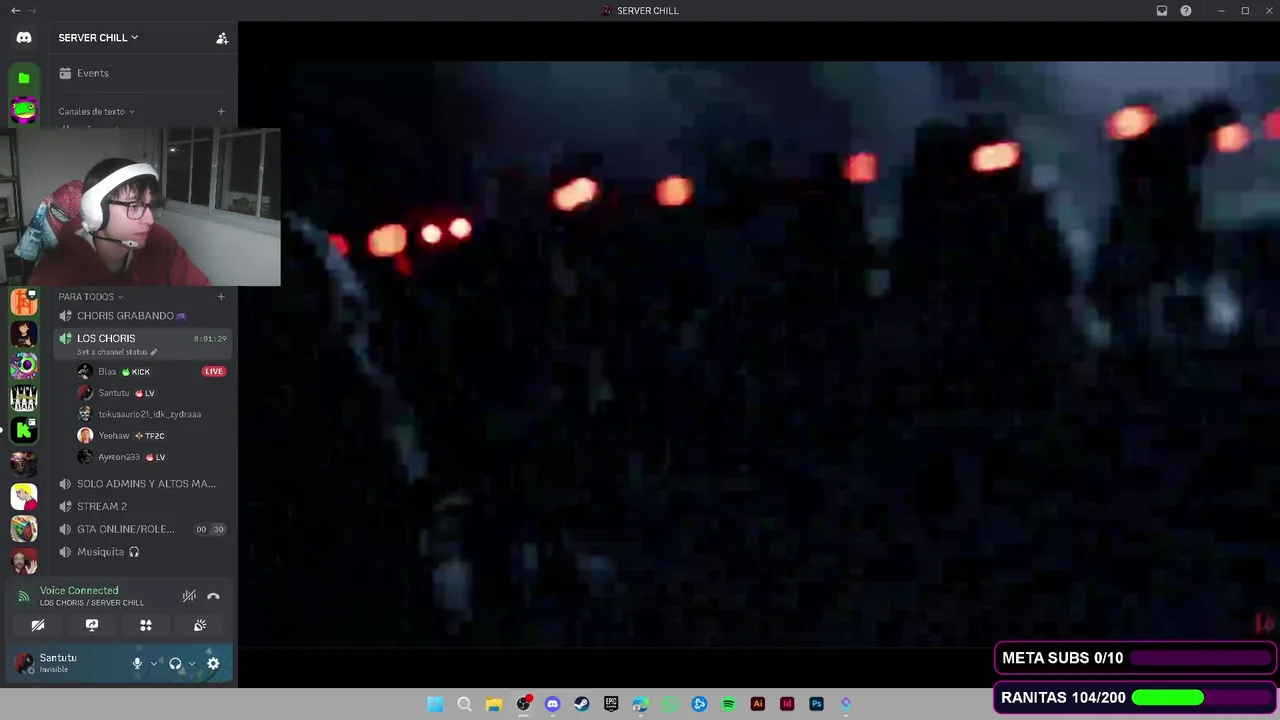
Task: Open OBS Studio from the taskbar
Action: (x=523, y=704)
